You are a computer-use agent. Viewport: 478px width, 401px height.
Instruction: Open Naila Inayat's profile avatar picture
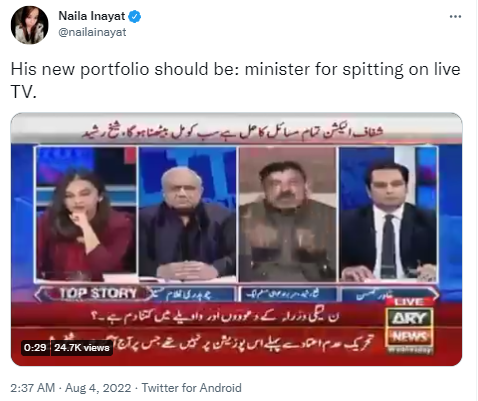point(29,25)
